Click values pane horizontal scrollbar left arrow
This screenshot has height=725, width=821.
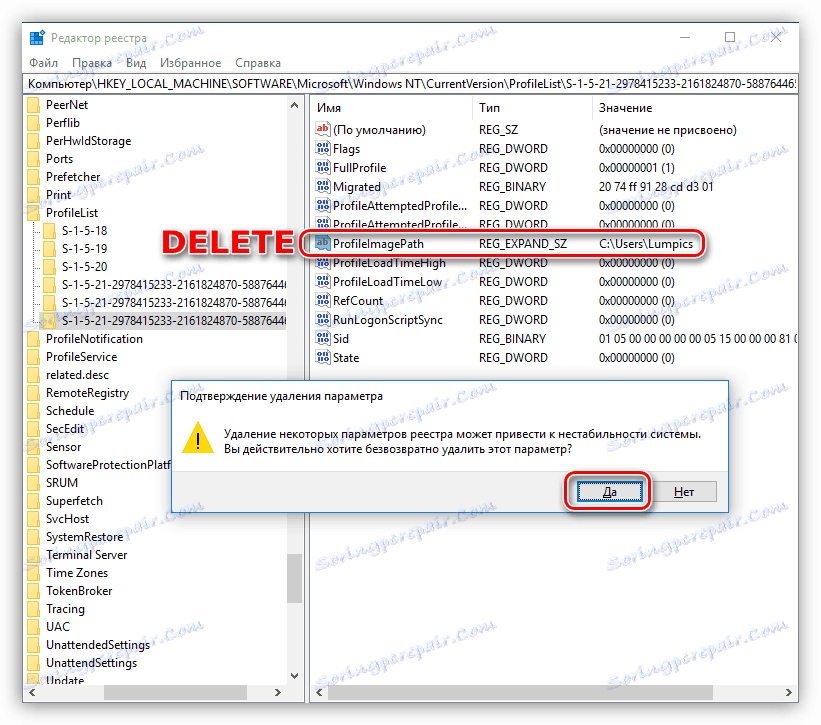319,693
